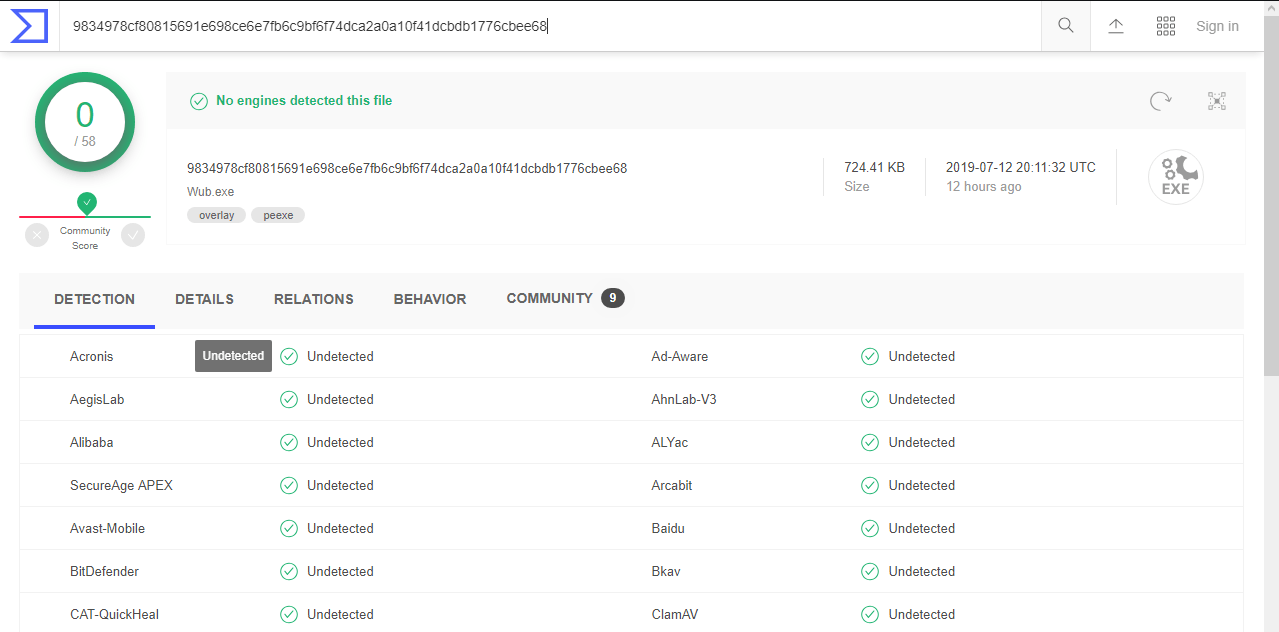The height and width of the screenshot is (632, 1279).
Task: Click the VirusTotal logo icon
Action: point(30,26)
